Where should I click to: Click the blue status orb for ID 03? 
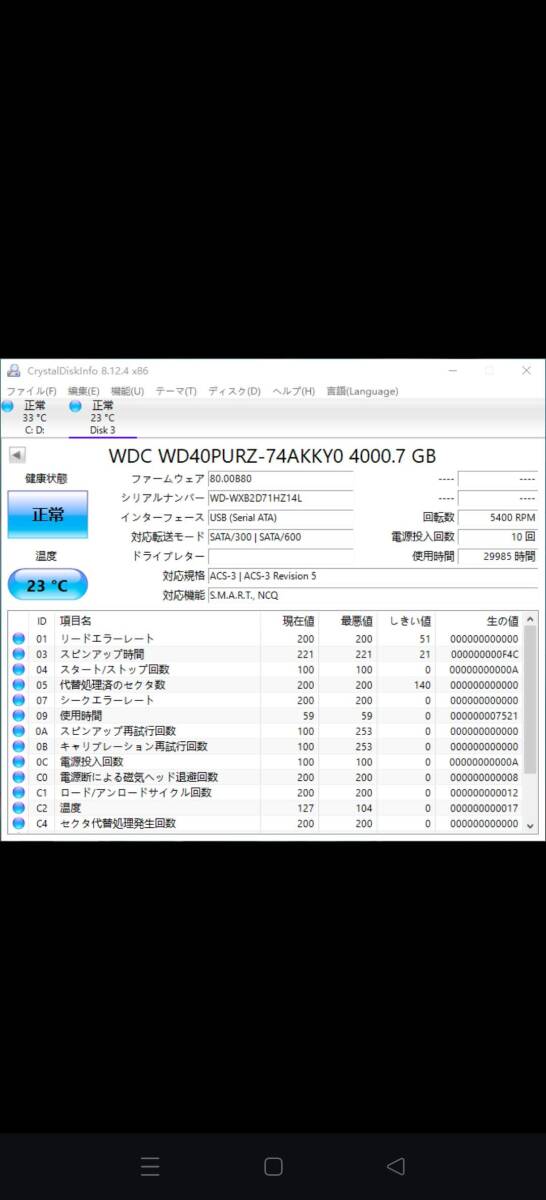click(x=18, y=654)
